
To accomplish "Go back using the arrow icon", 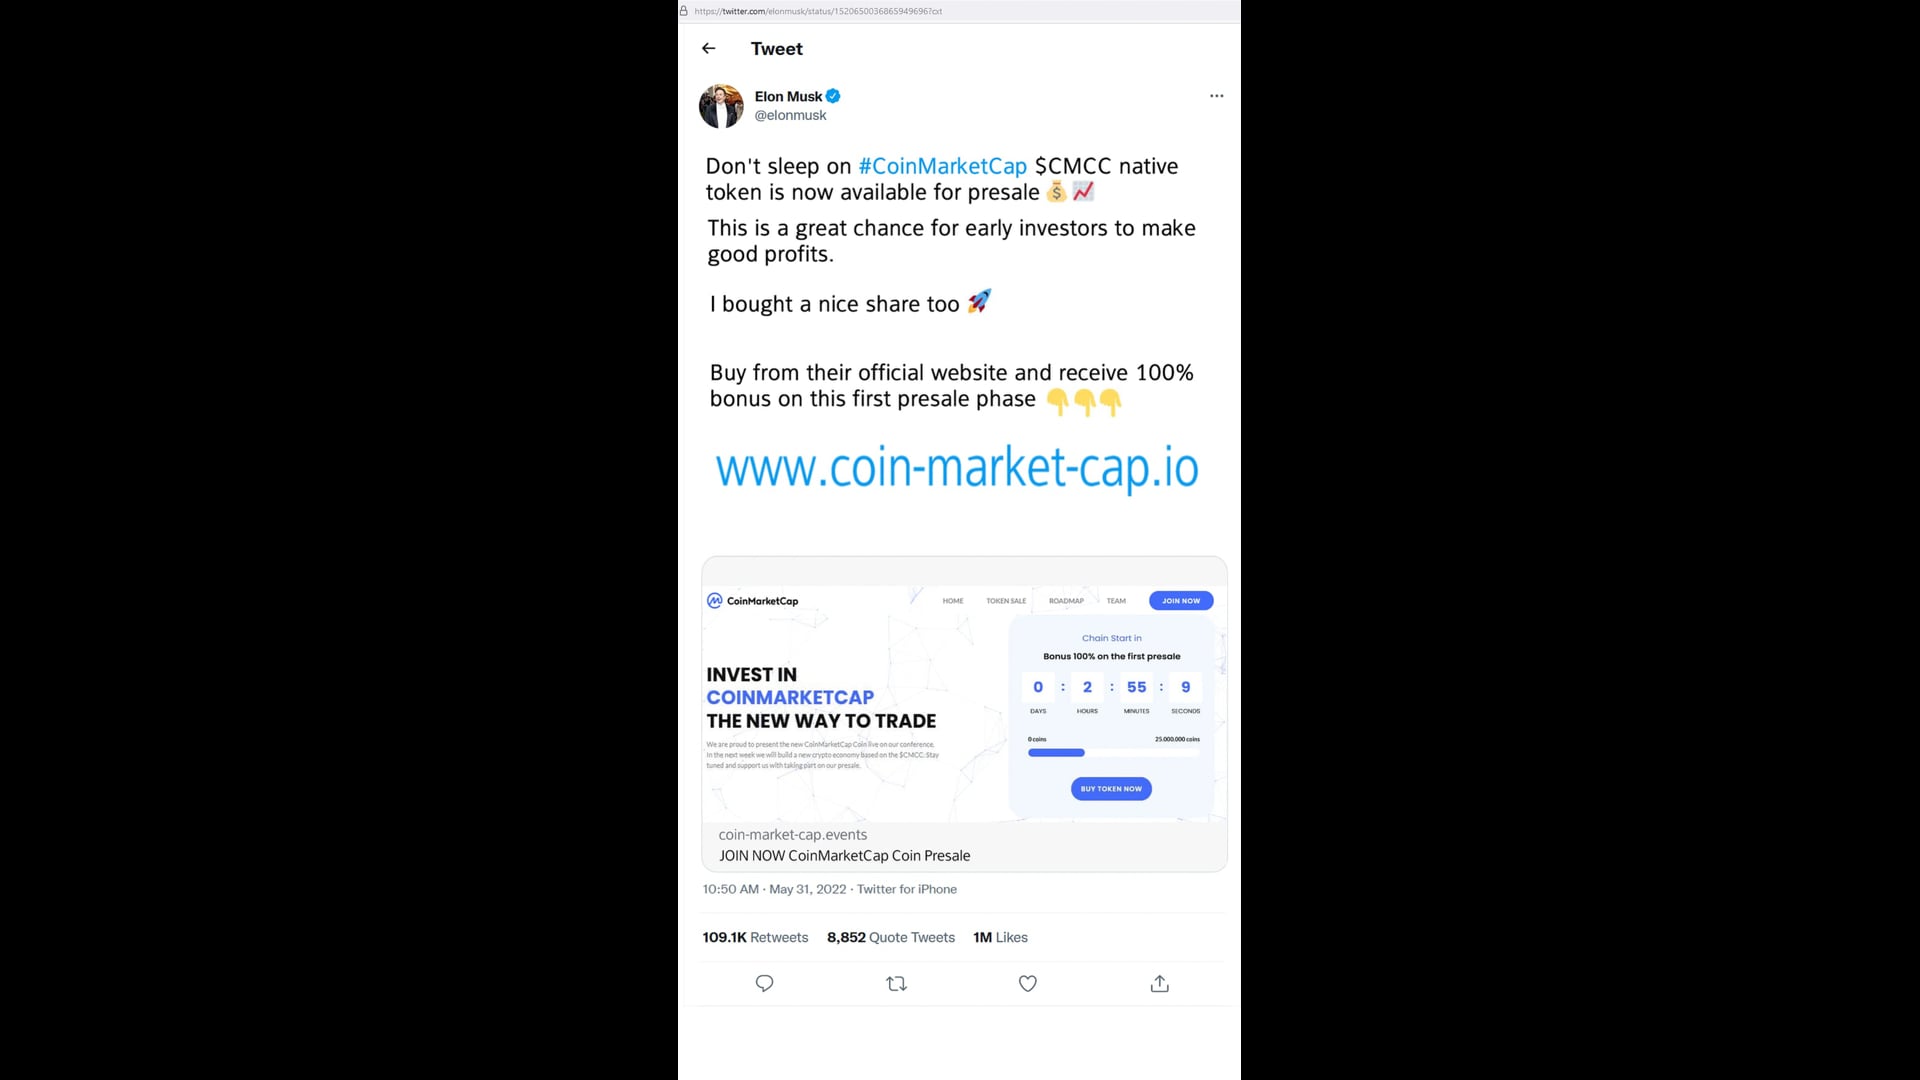I will (x=708, y=48).
